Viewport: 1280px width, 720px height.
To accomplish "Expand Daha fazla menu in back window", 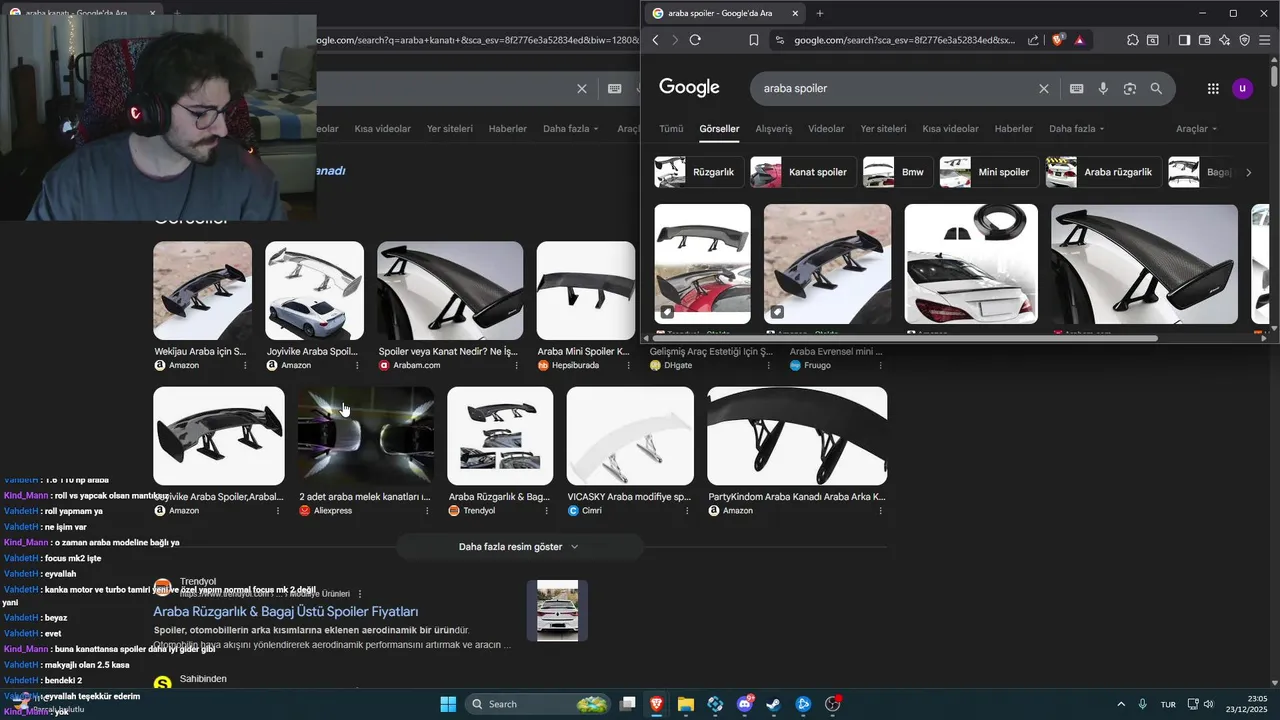I will [x=571, y=129].
